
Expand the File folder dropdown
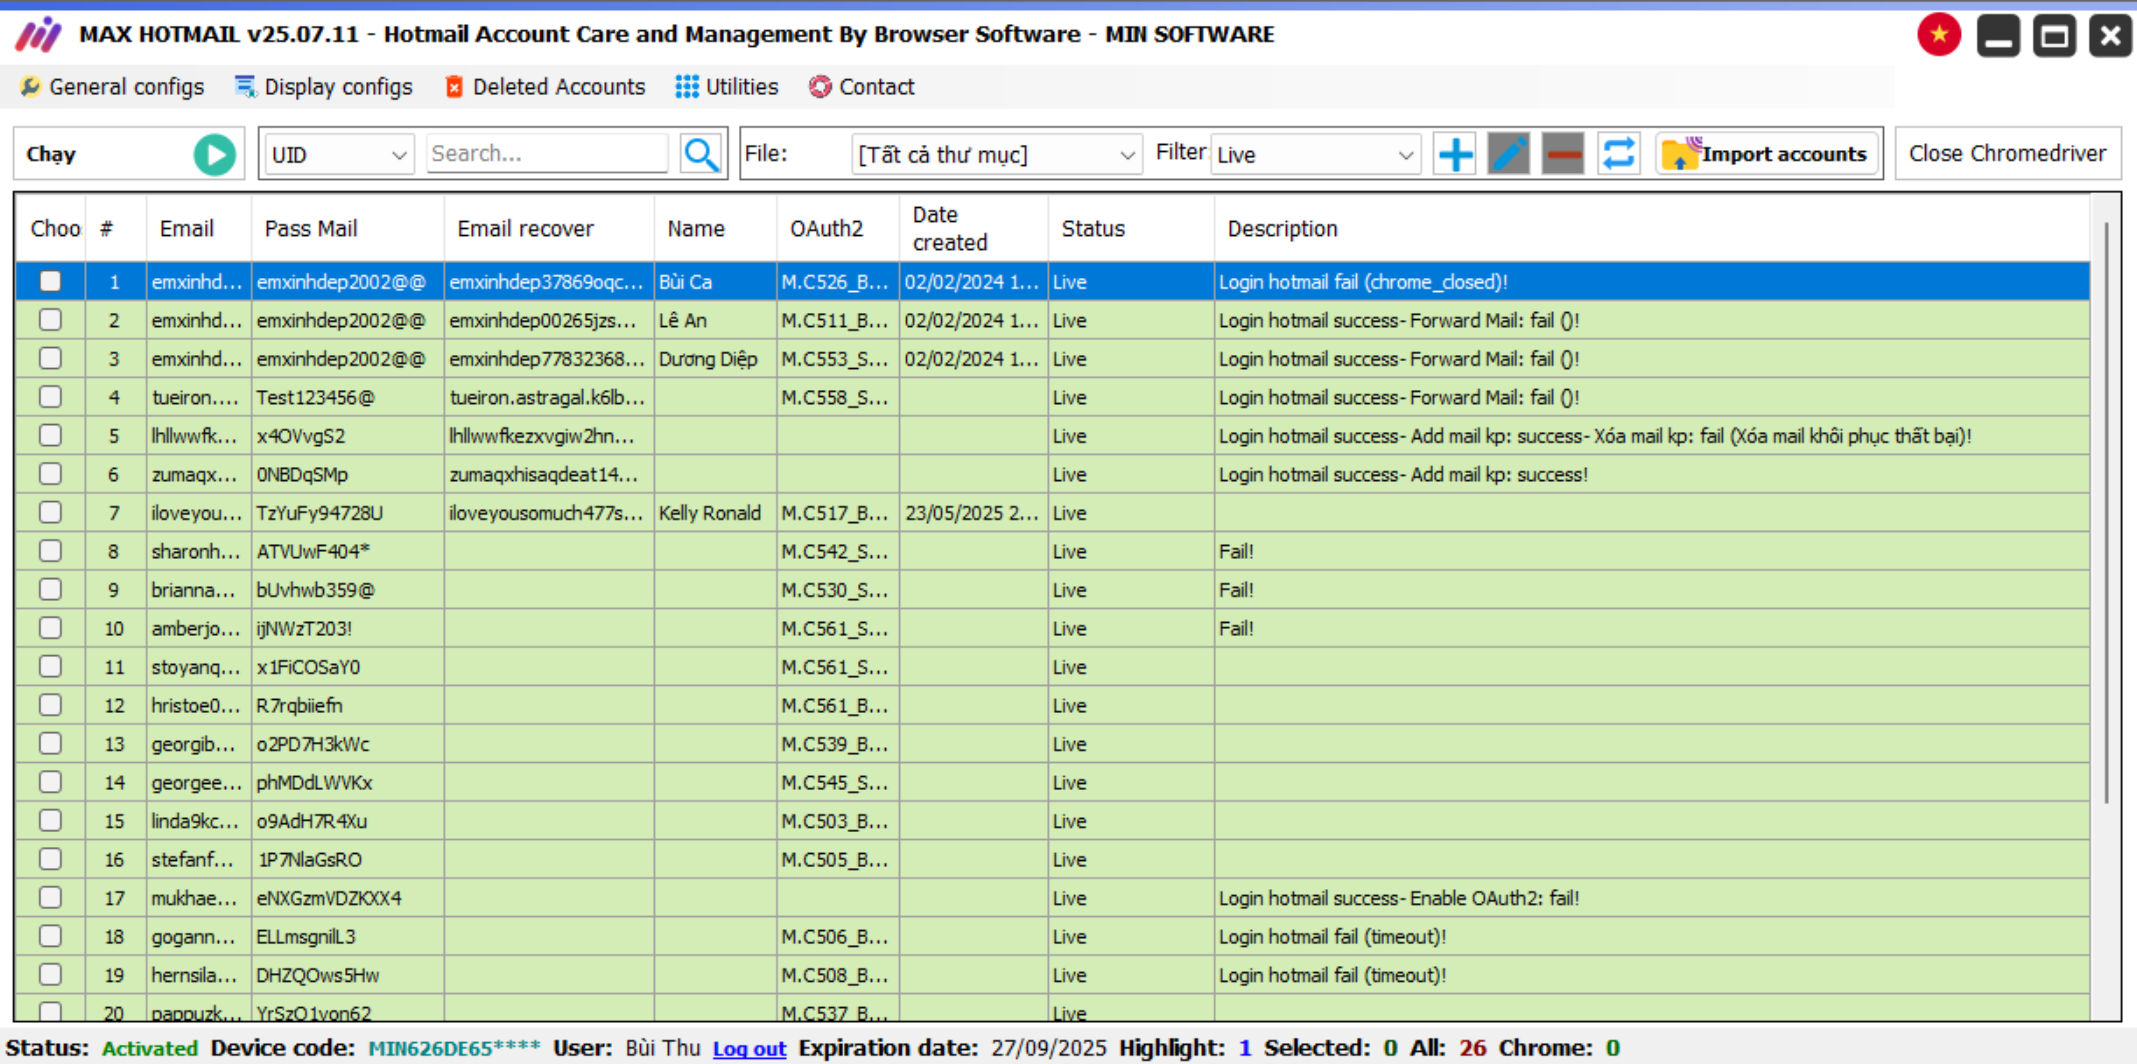click(x=996, y=155)
